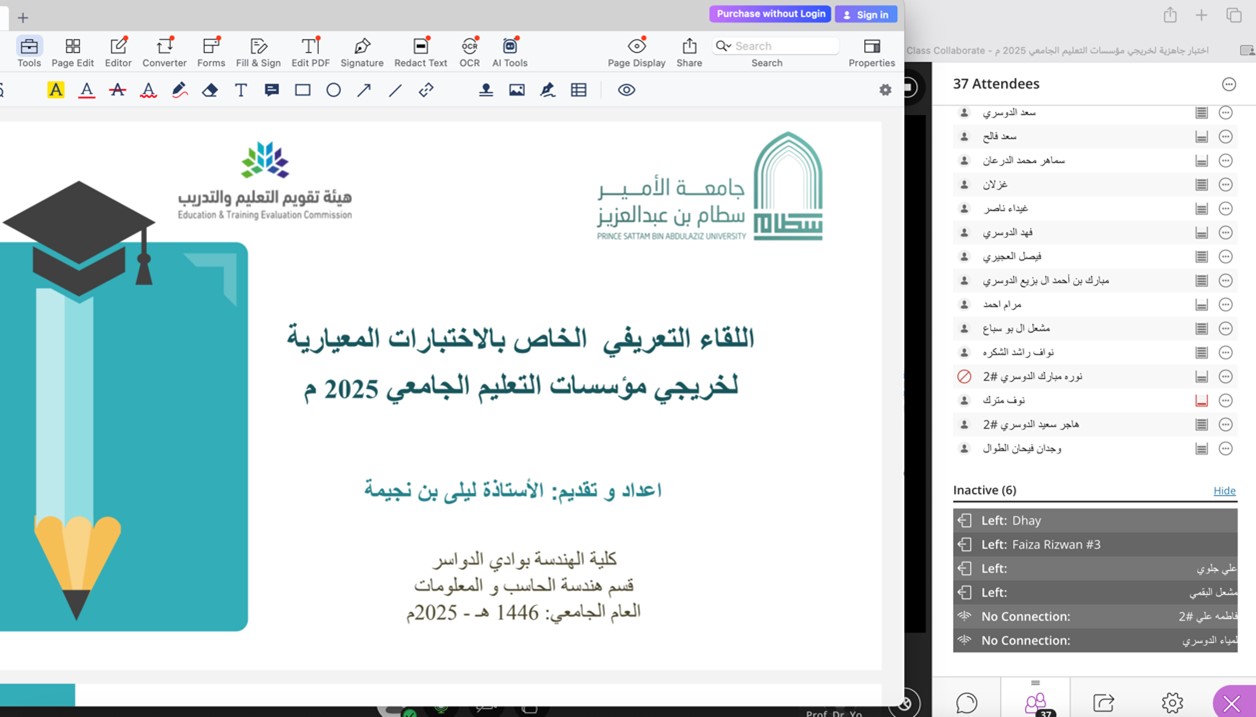Open options for attendee غزلان

1225,185
